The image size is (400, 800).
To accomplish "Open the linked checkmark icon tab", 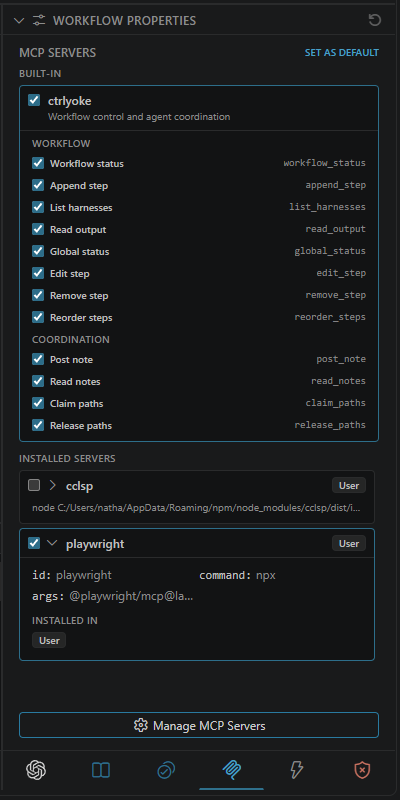I will [166, 770].
